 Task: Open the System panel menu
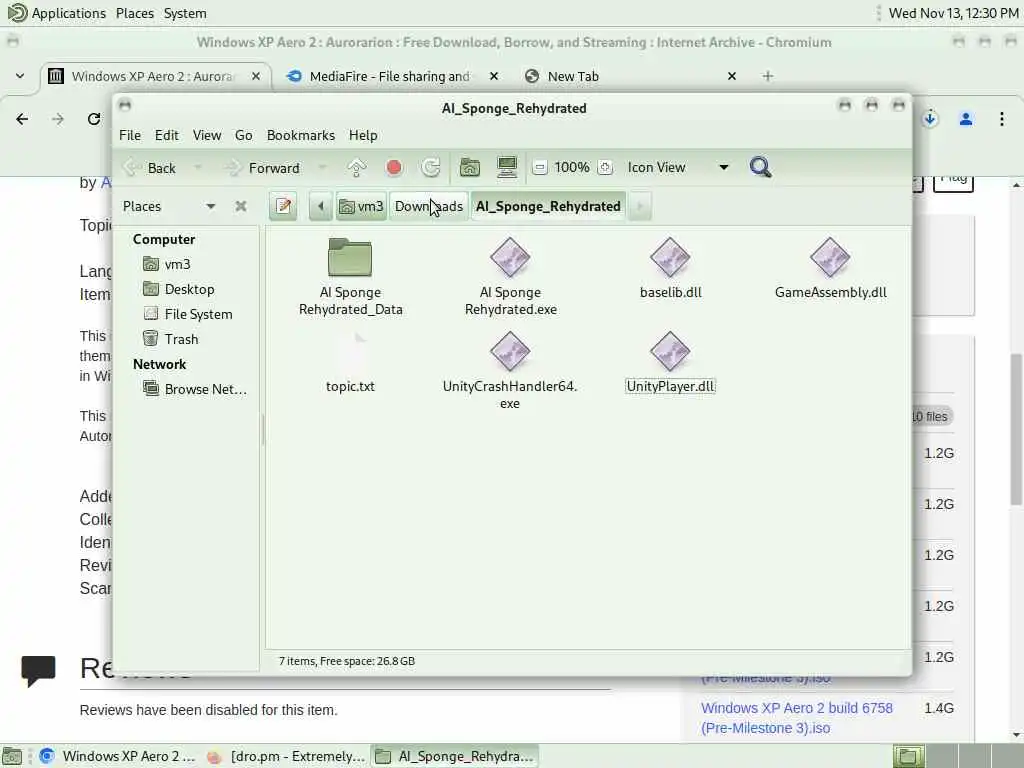point(185,13)
